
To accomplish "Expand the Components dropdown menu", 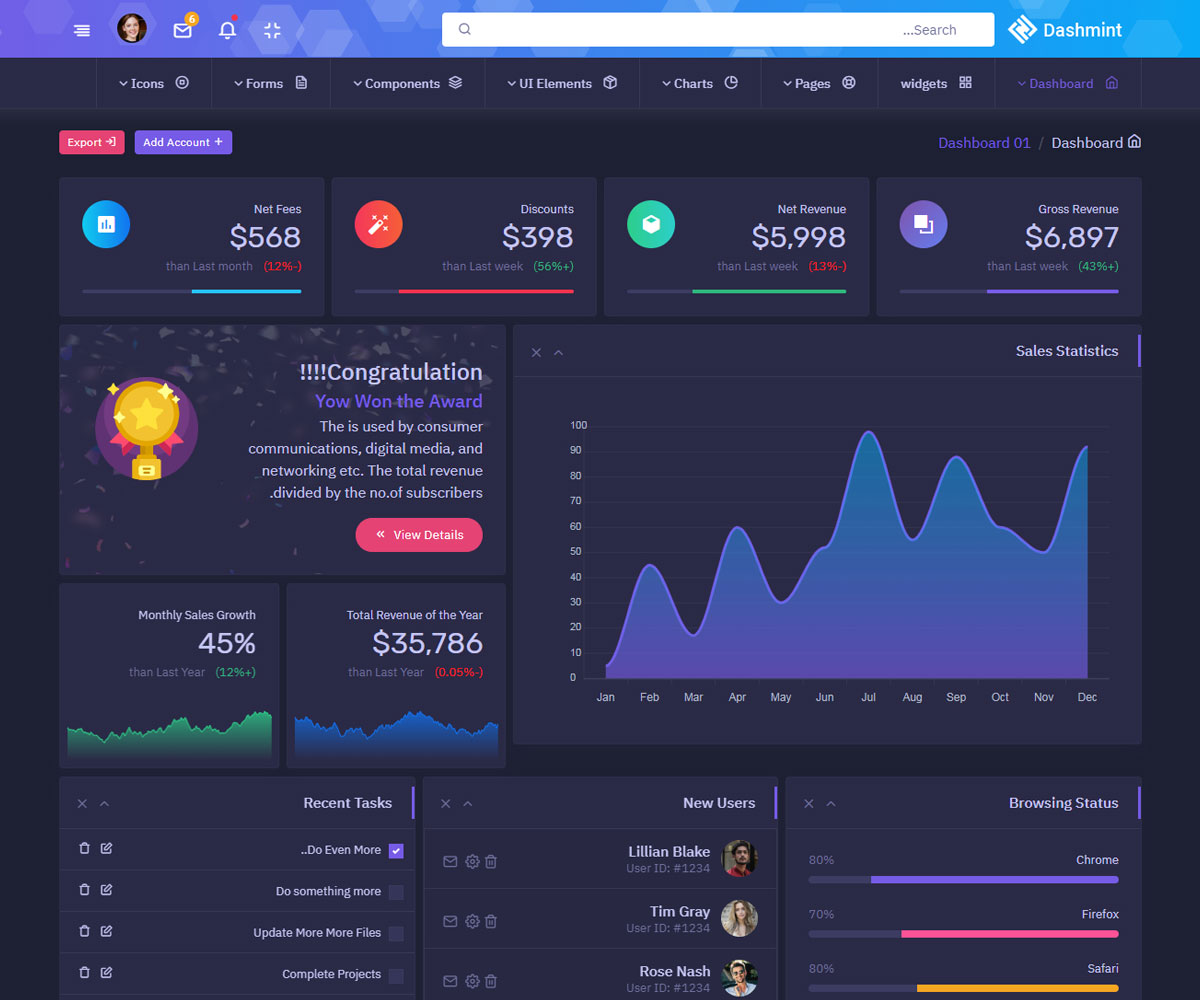I will 407,83.
